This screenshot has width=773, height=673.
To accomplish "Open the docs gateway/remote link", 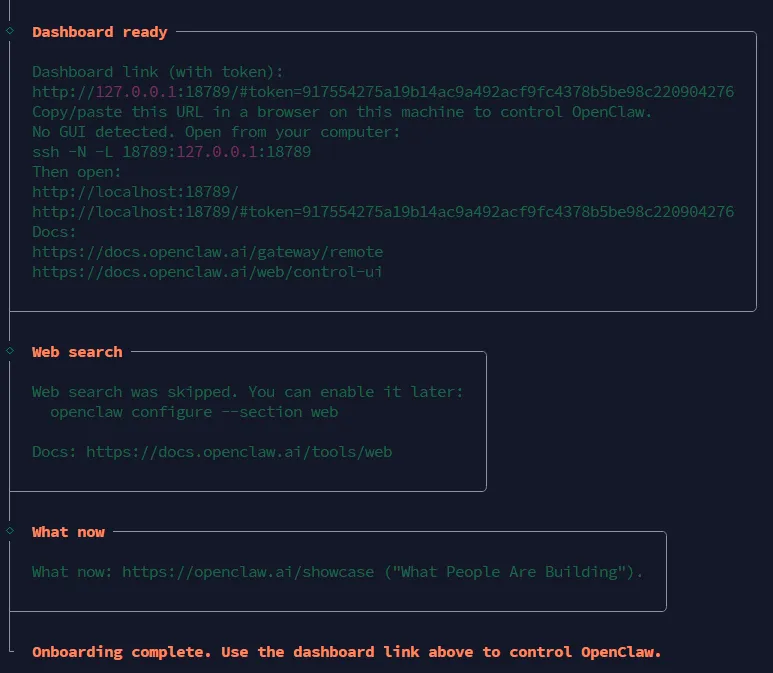I will (x=208, y=252).
